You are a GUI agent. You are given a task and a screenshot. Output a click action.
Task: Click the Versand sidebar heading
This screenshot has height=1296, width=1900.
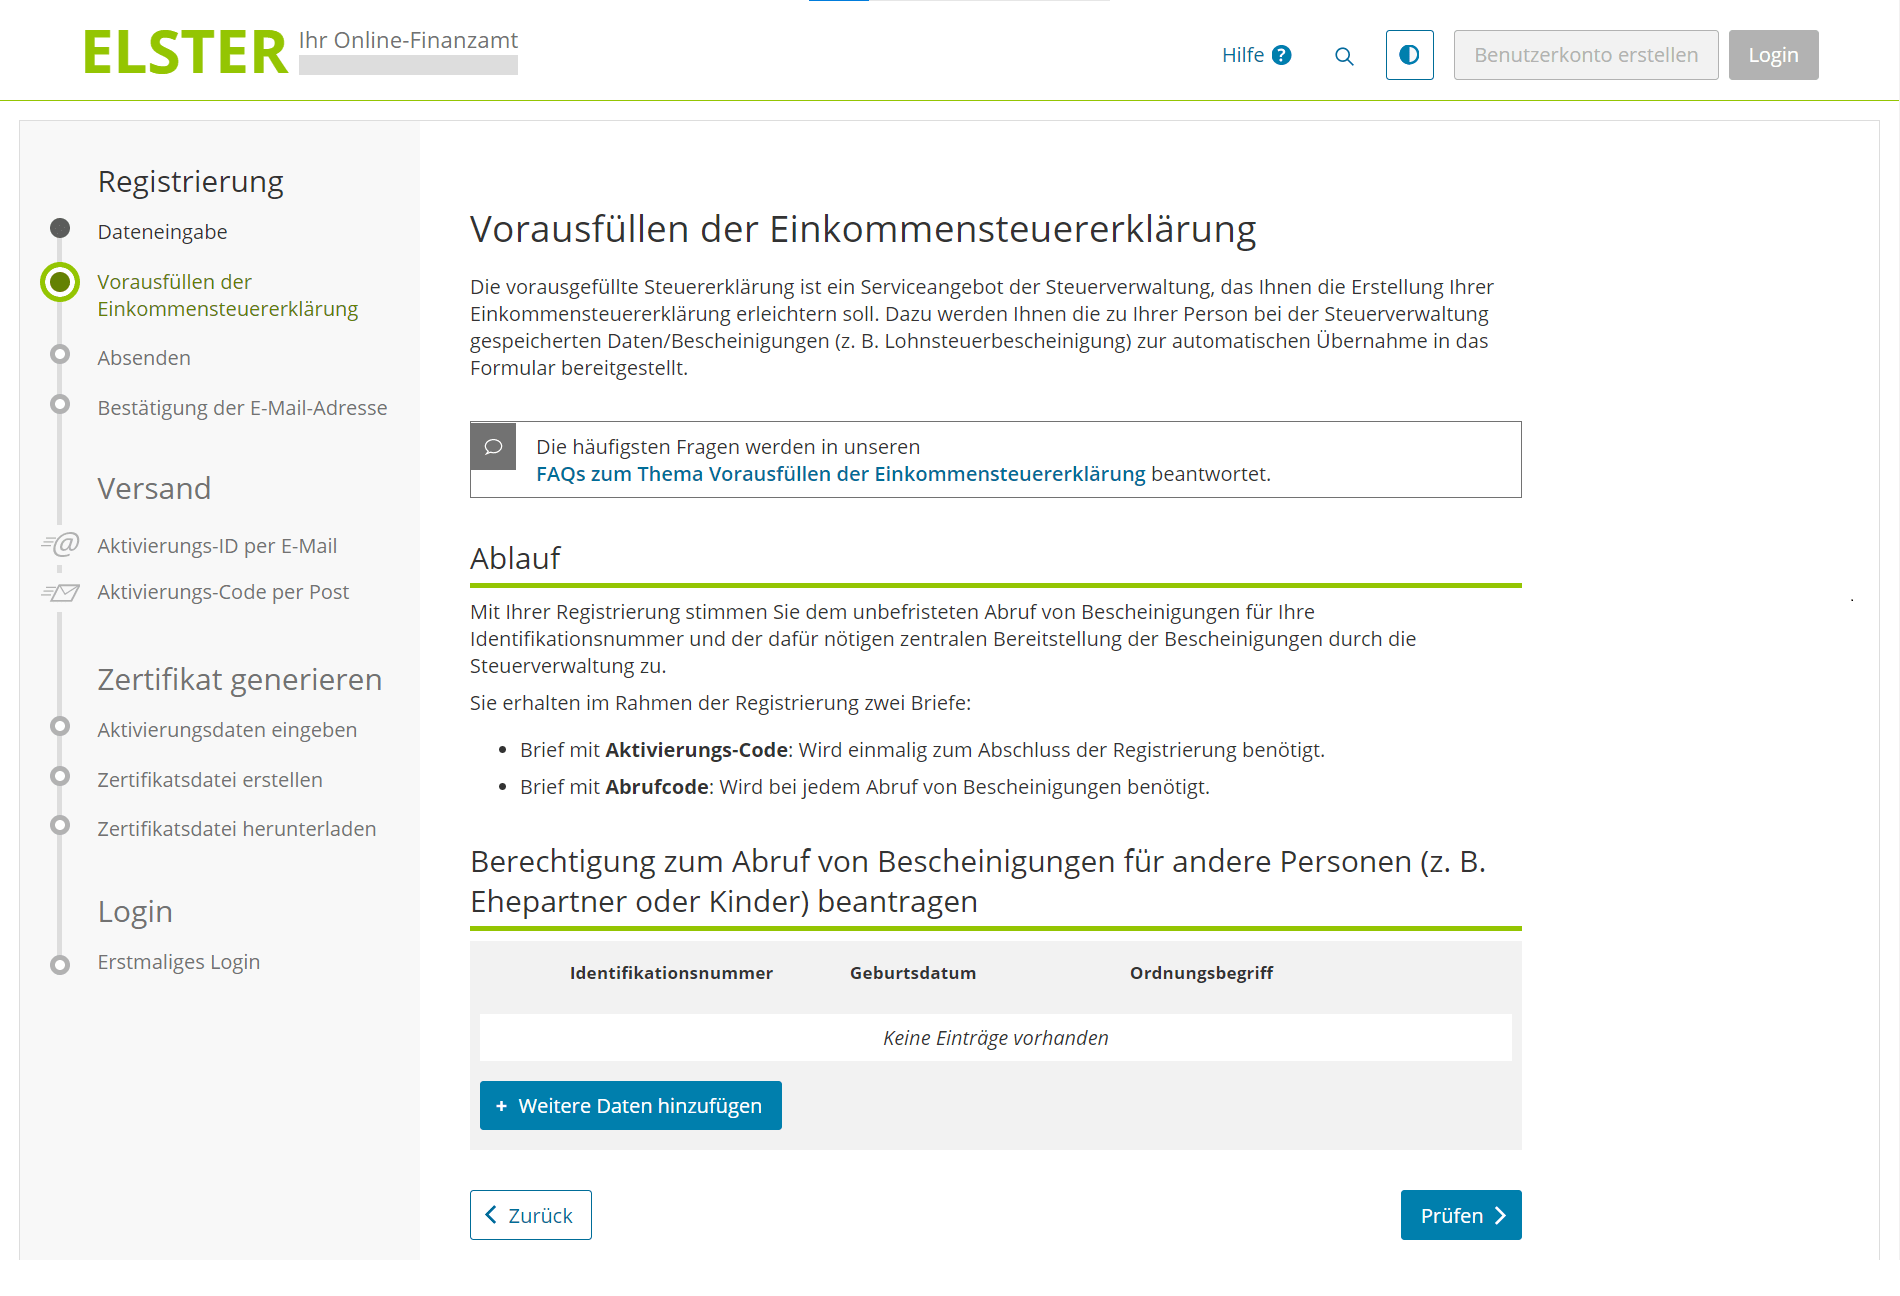[155, 489]
